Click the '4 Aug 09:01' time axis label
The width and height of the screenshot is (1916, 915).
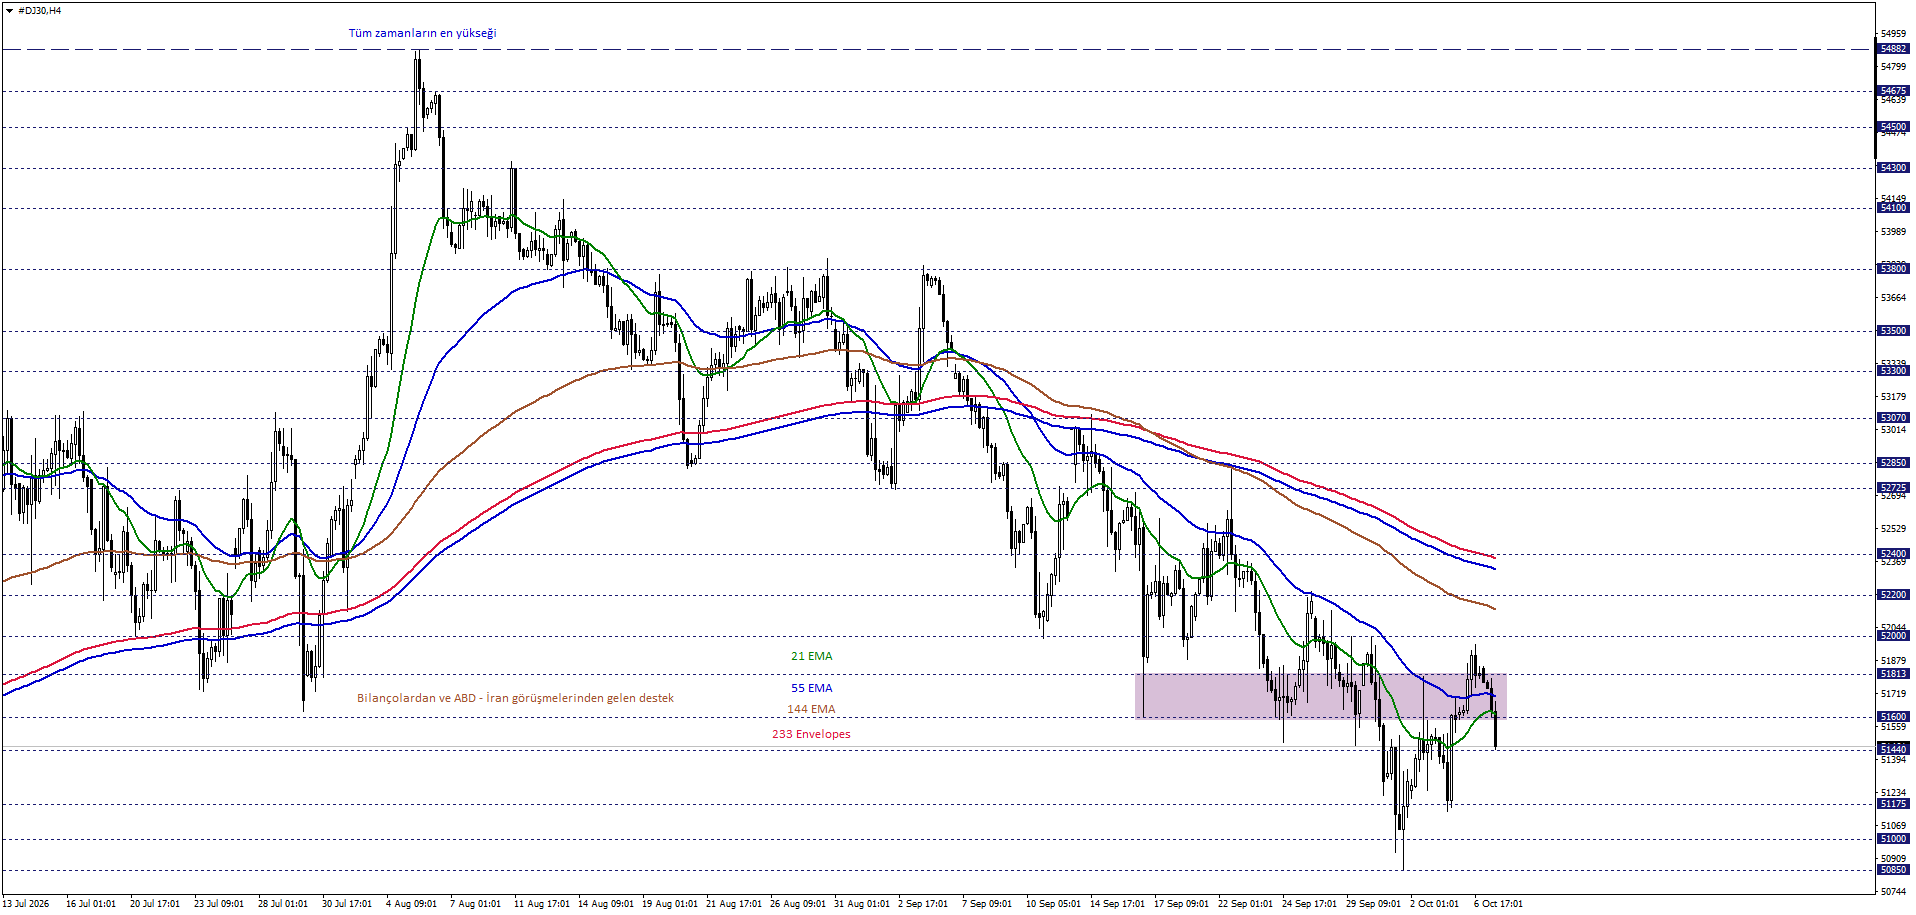[412, 904]
